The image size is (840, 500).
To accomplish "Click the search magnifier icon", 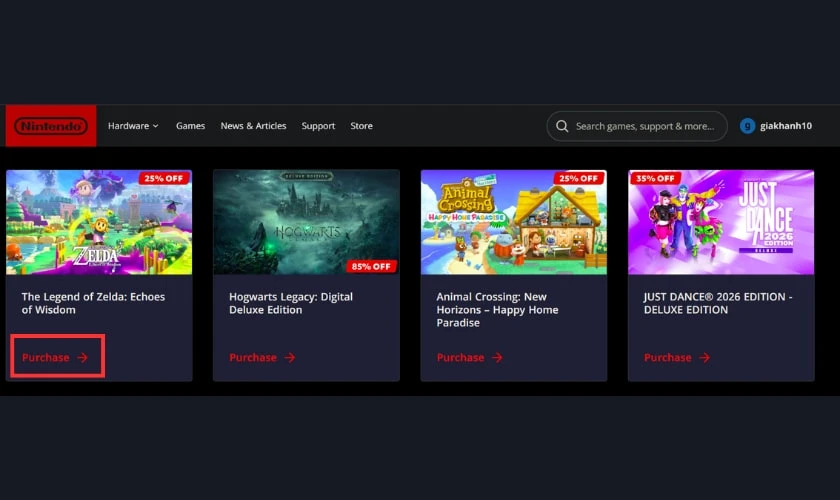I will [562, 126].
